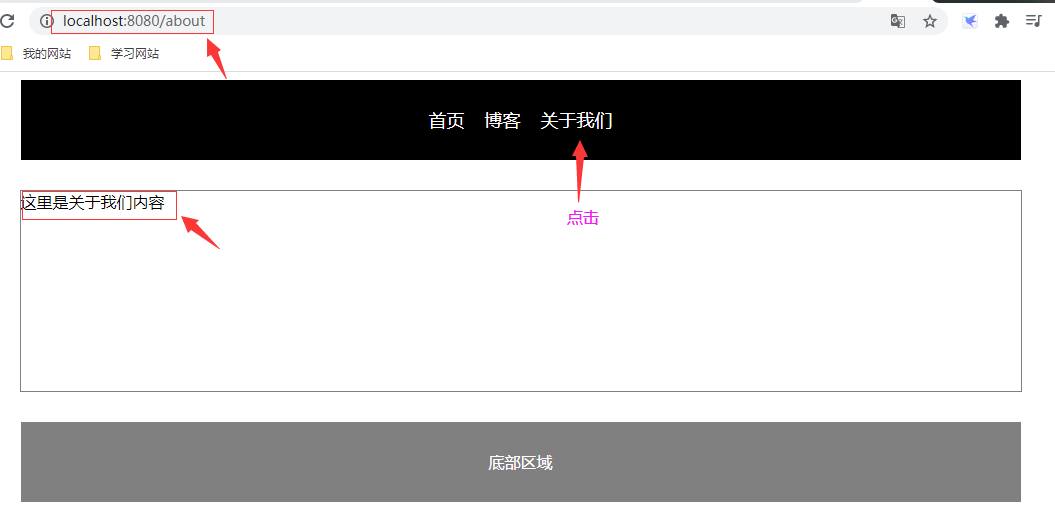Screen dimensions: 1055x524
Task: Click the 学习网站 folder icon
Action: click(x=95, y=53)
